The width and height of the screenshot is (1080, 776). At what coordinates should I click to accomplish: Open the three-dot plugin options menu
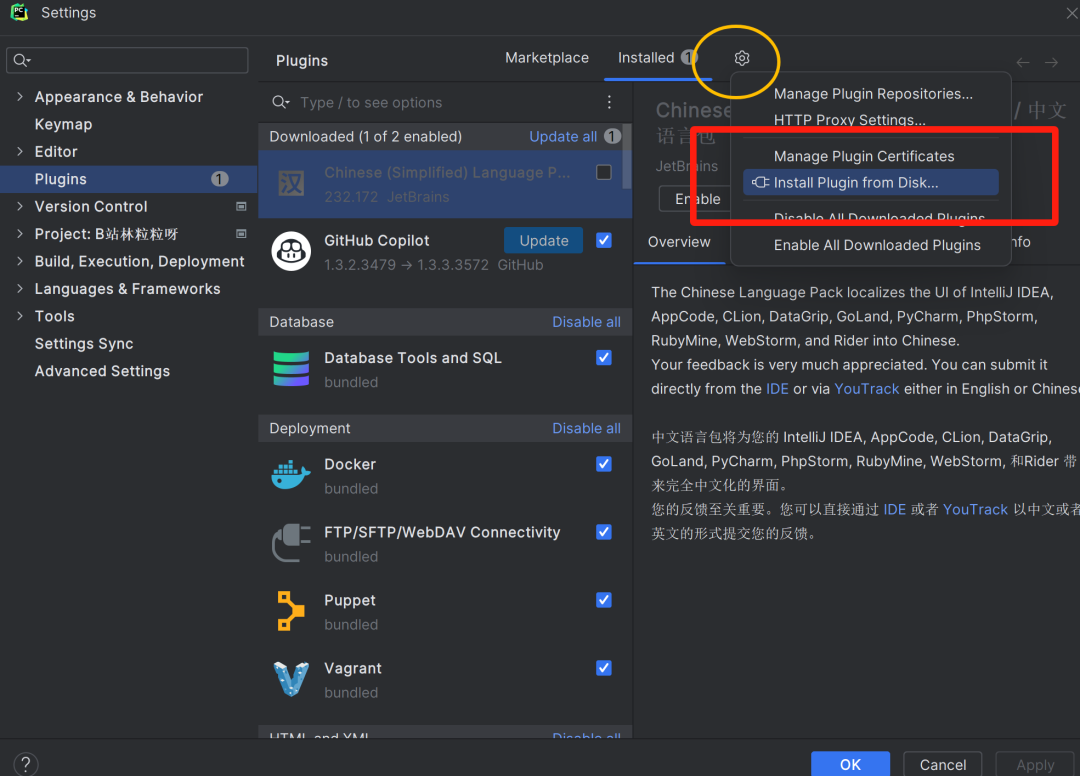pos(610,103)
